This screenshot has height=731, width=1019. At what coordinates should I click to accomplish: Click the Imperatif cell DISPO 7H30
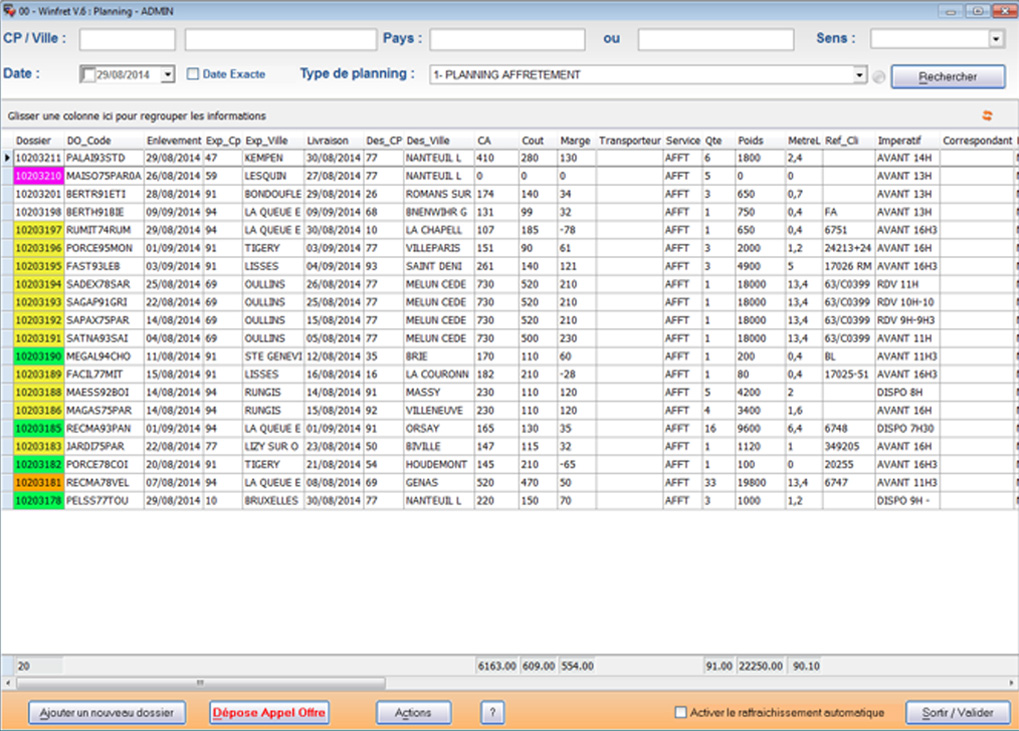pyautogui.click(x=907, y=429)
